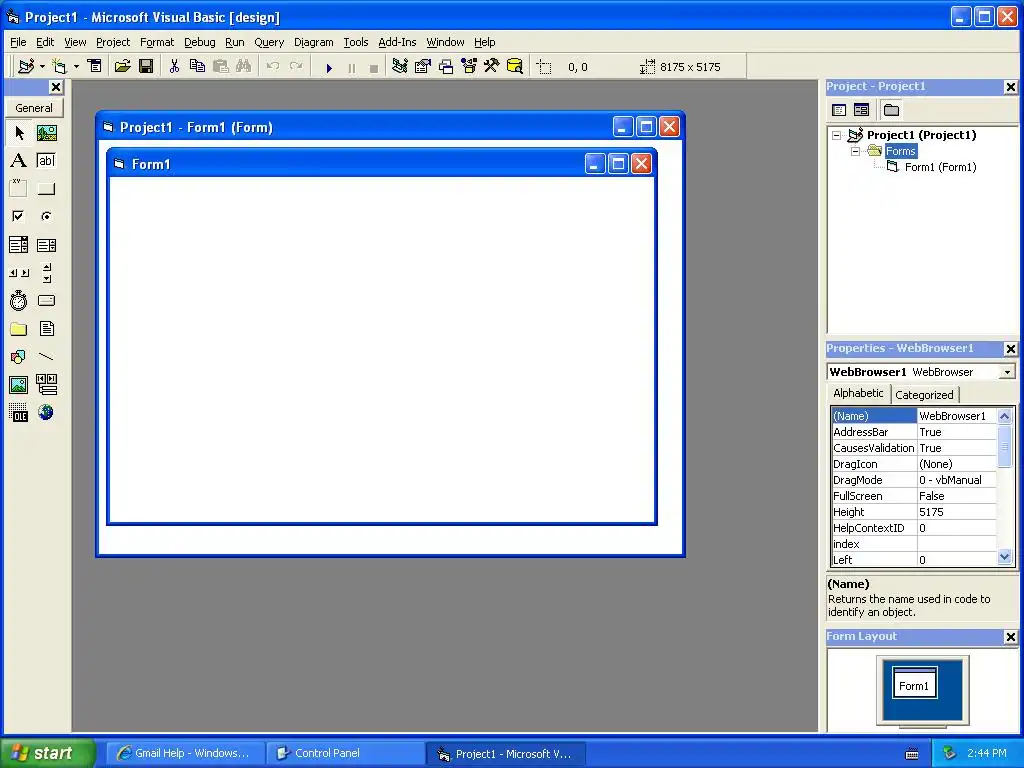Click the Open Project toolbar icon

123,67
